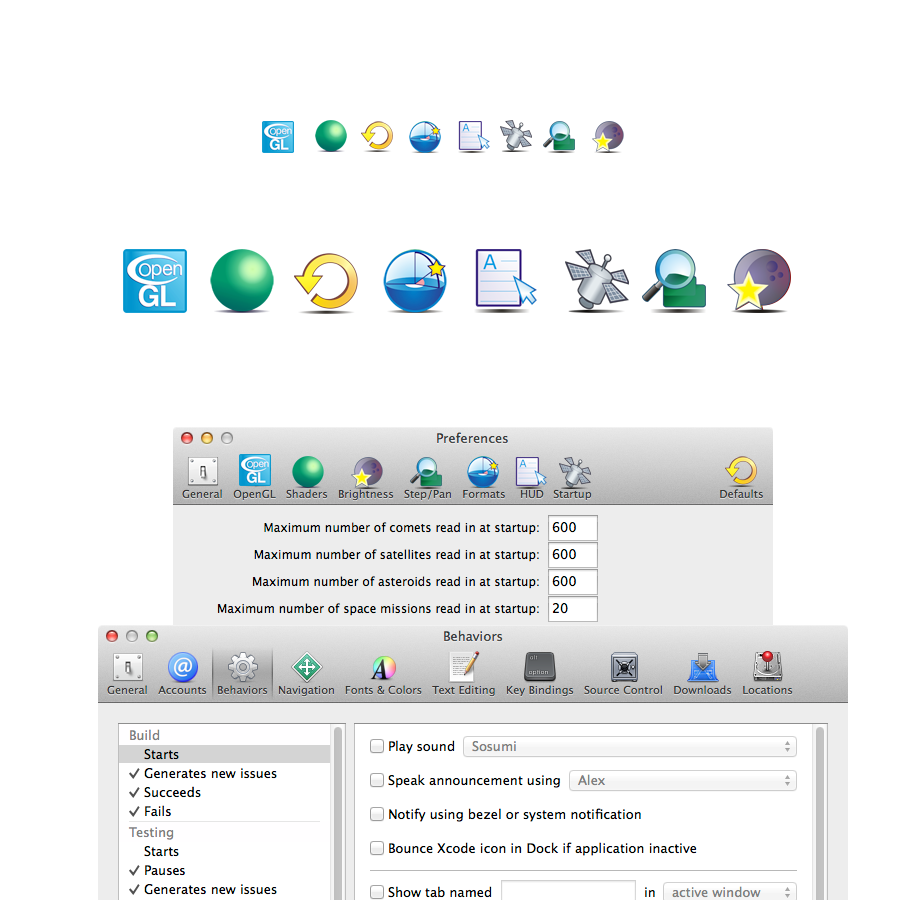
Task: Open the Startup preferences pane
Action: (572, 478)
